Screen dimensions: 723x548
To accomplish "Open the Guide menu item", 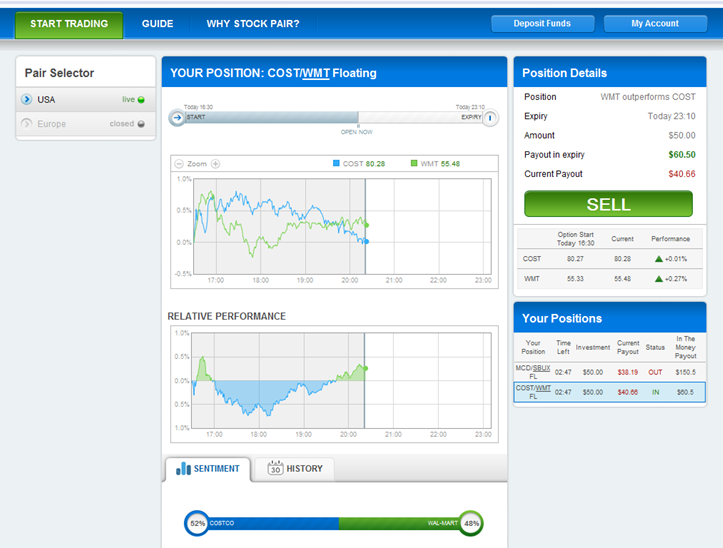I will click(158, 24).
